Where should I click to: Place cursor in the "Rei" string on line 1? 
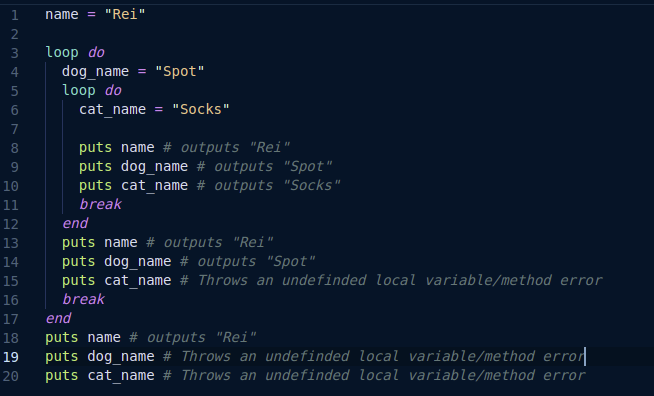pyautogui.click(x=125, y=14)
